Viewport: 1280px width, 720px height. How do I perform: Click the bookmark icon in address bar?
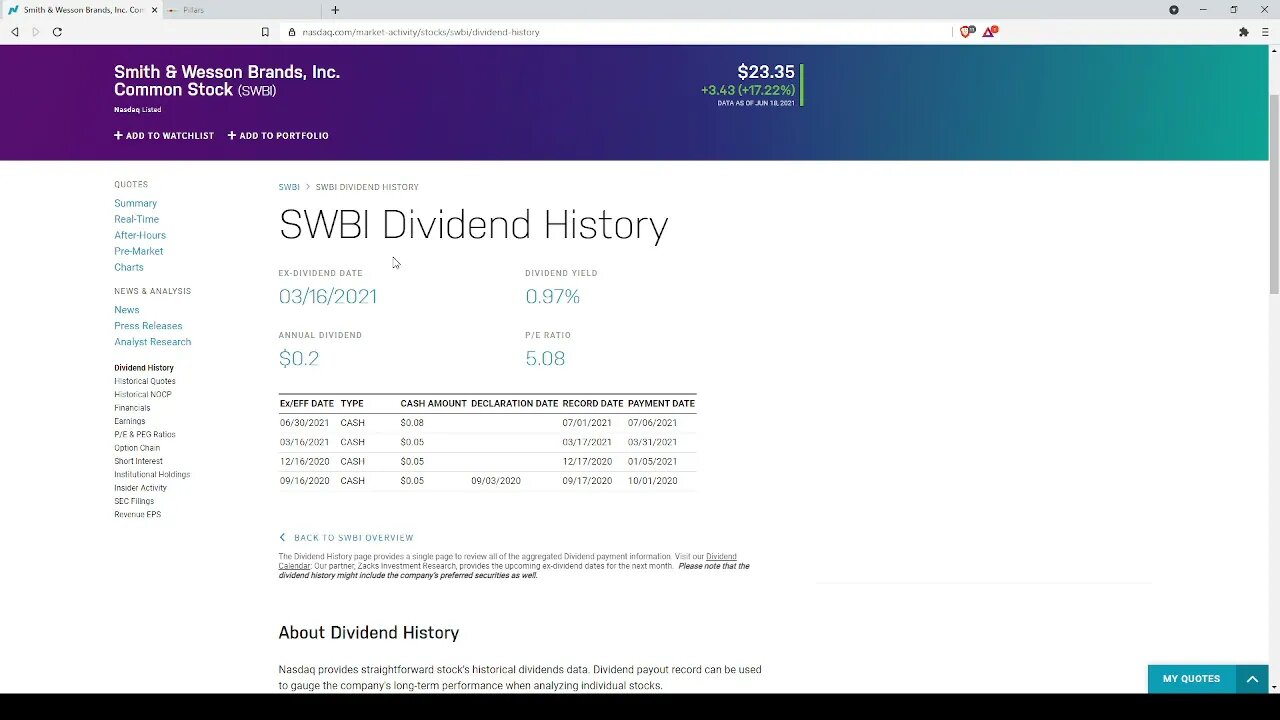tap(265, 32)
